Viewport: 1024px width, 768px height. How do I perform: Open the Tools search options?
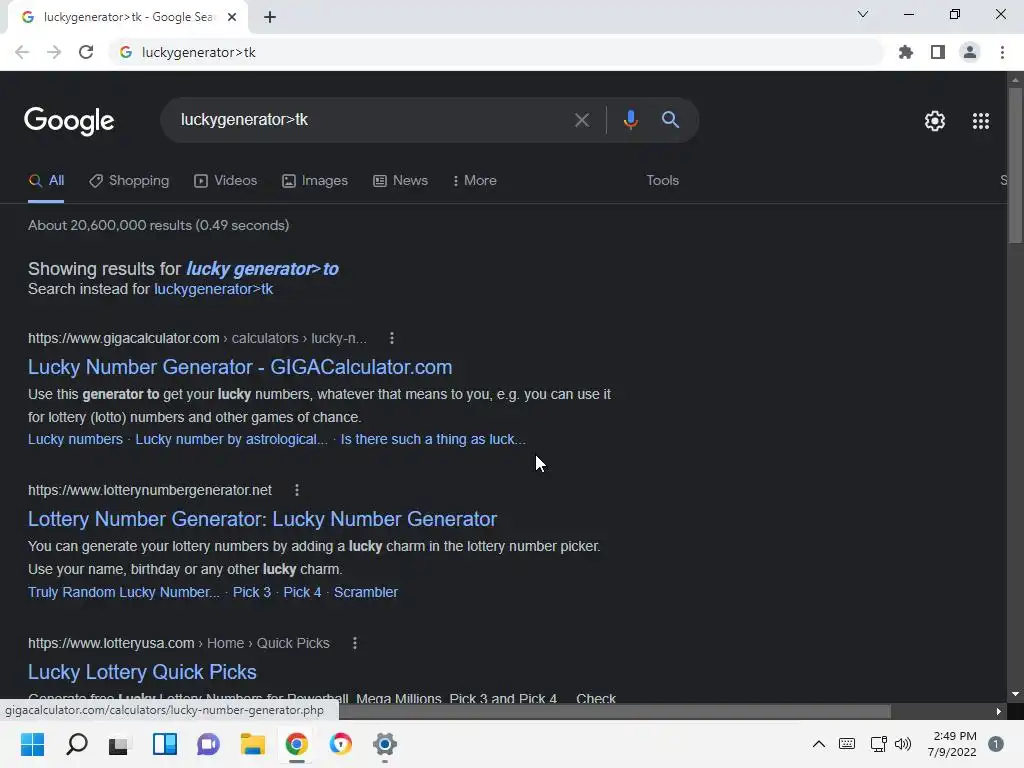point(663,181)
